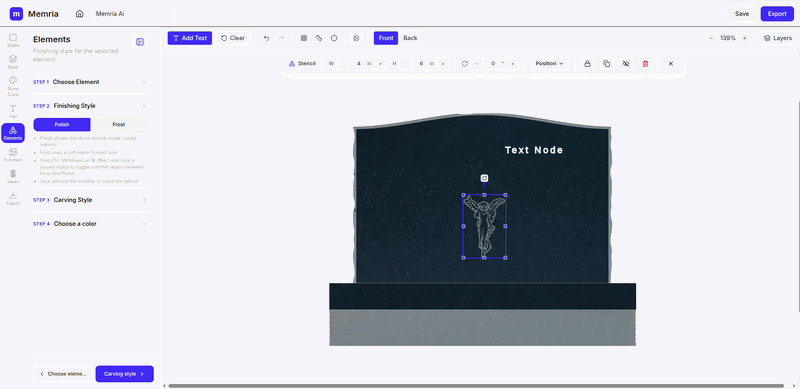Open the Shape panel in sidebar
This screenshot has height=389, width=800.
click(13, 40)
